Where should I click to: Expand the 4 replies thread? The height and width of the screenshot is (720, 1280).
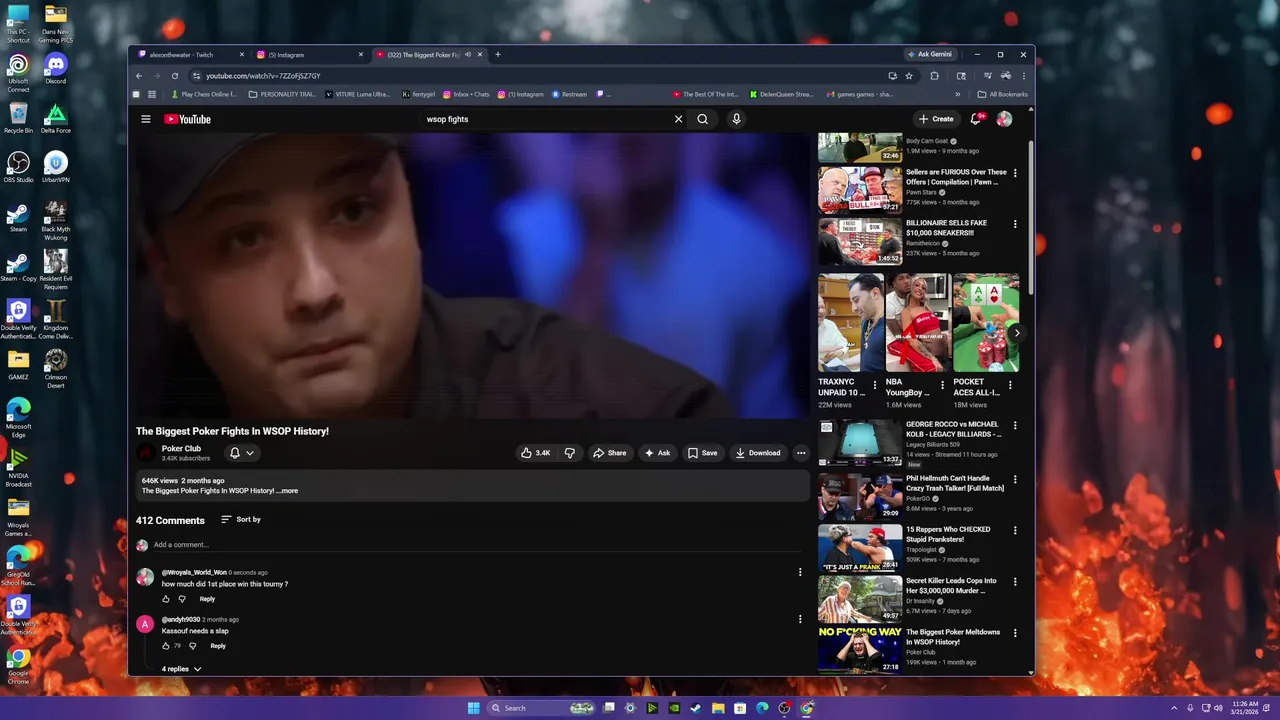pos(181,669)
